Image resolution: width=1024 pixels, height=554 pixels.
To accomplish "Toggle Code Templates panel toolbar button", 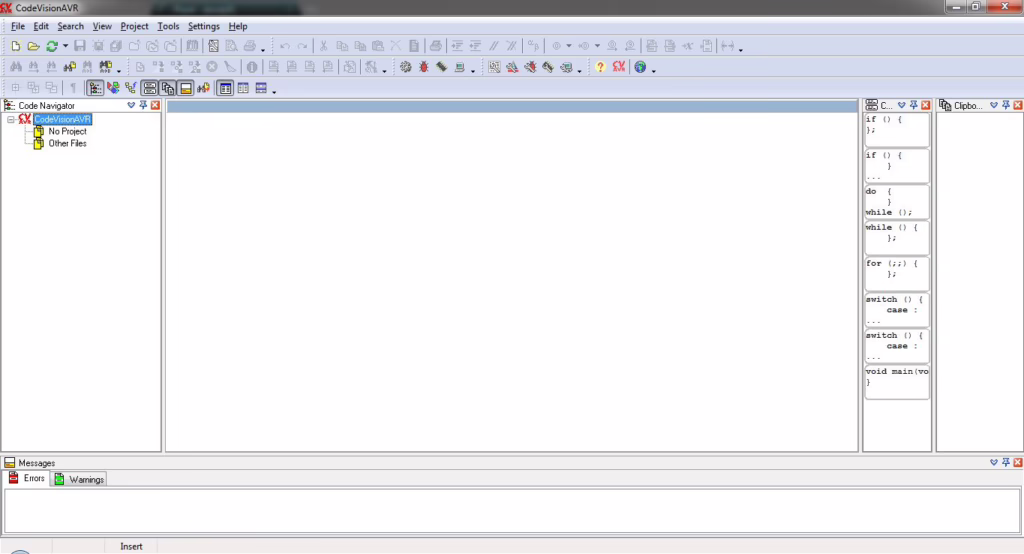I will (150, 88).
